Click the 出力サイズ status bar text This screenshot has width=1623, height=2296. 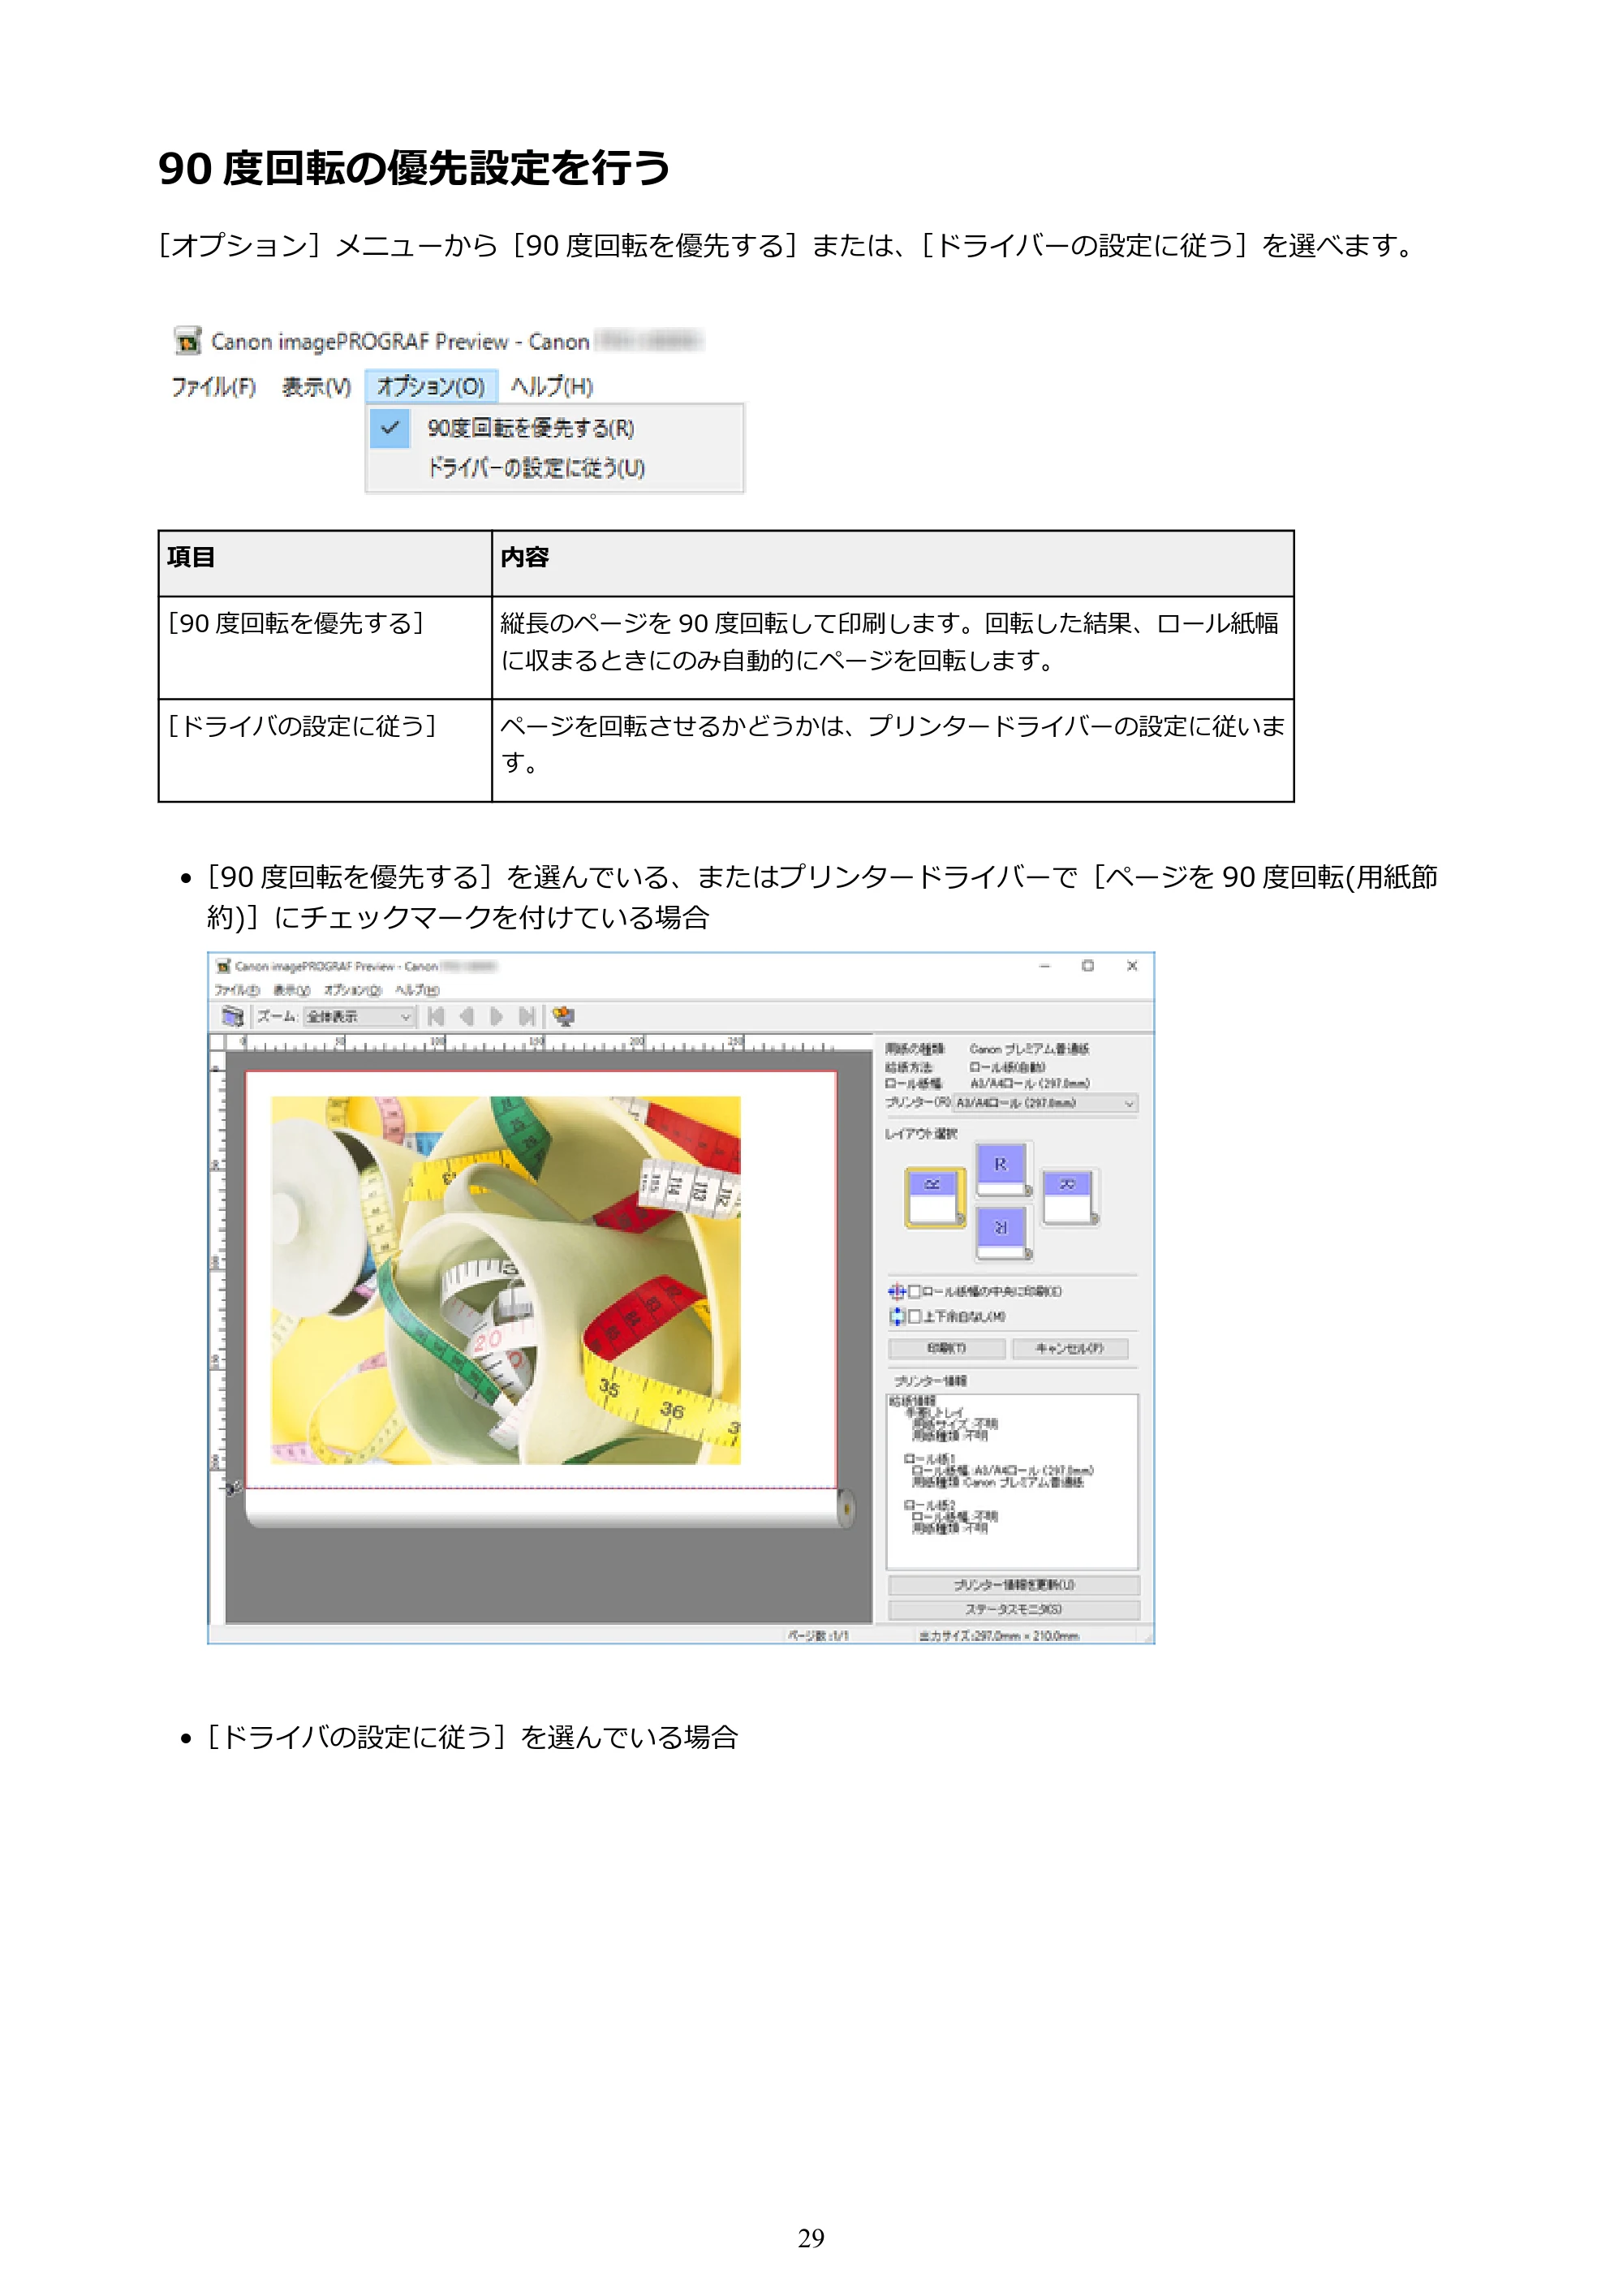point(999,1635)
